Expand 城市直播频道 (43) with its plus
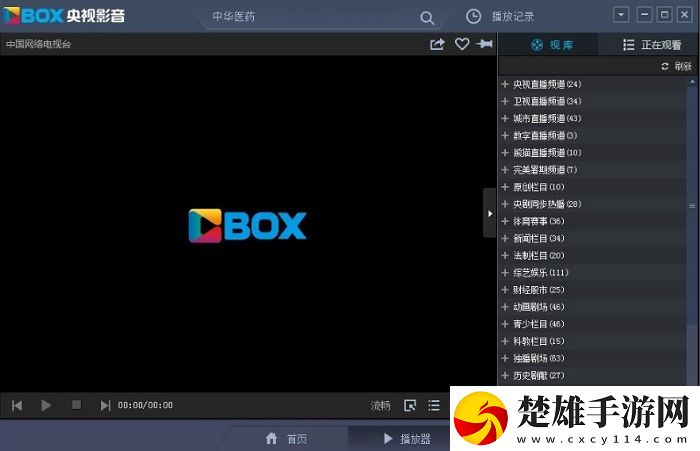The image size is (700, 451). click(505, 118)
